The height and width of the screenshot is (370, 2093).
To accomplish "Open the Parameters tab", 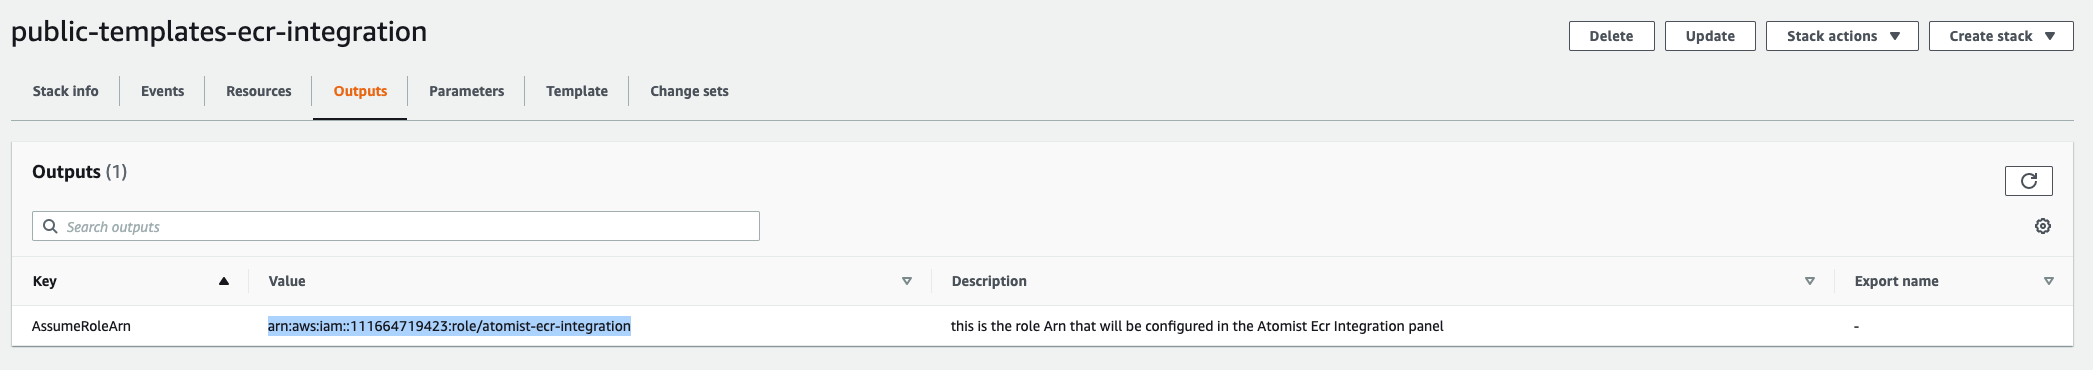I will tap(466, 91).
